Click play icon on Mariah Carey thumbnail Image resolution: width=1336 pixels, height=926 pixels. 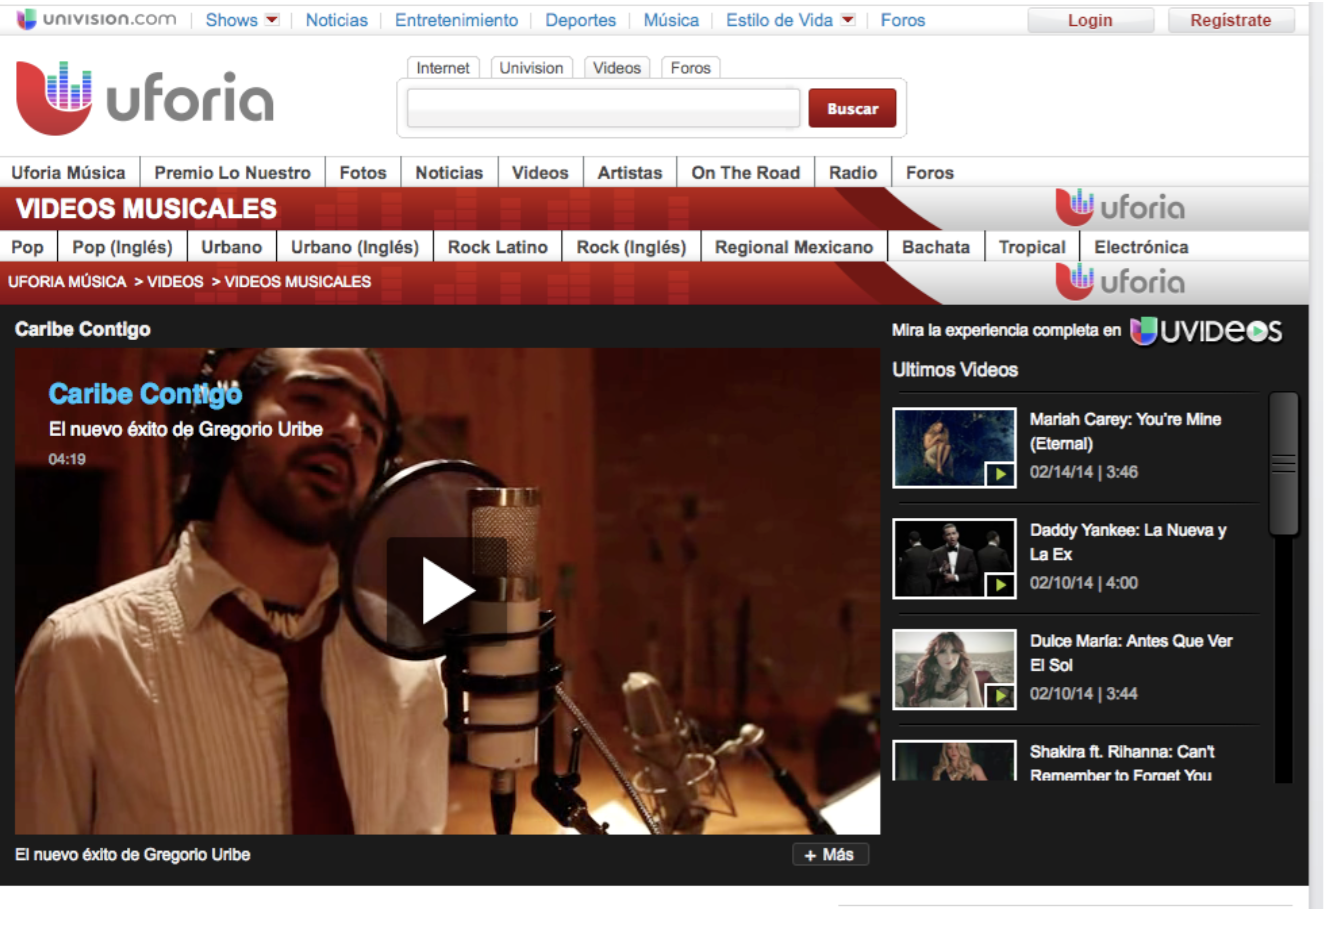click(1000, 474)
